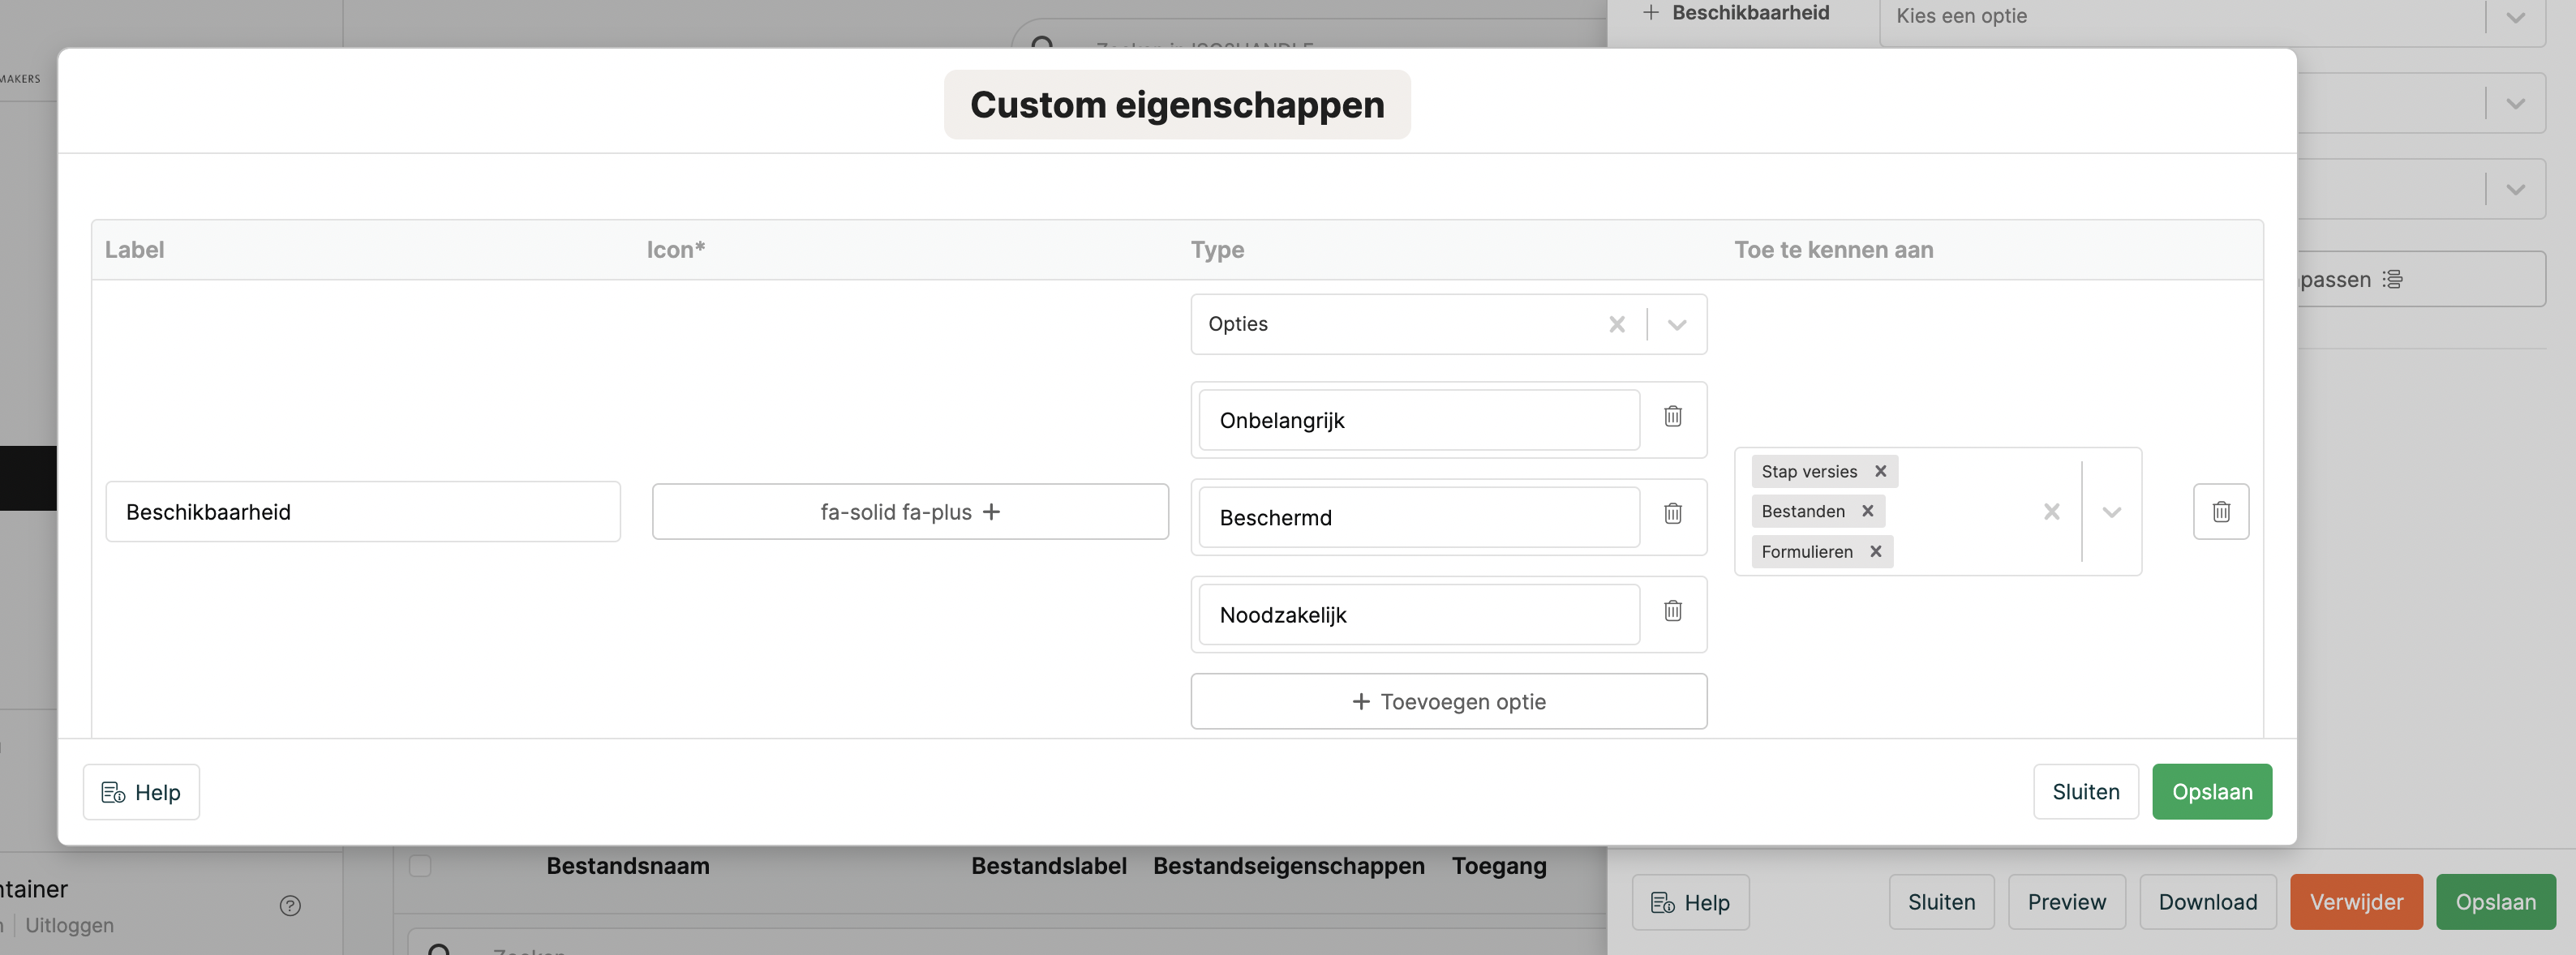Click the Uitloggen link in sidebar
Screen dimensions: 2576x955
pos(69,925)
